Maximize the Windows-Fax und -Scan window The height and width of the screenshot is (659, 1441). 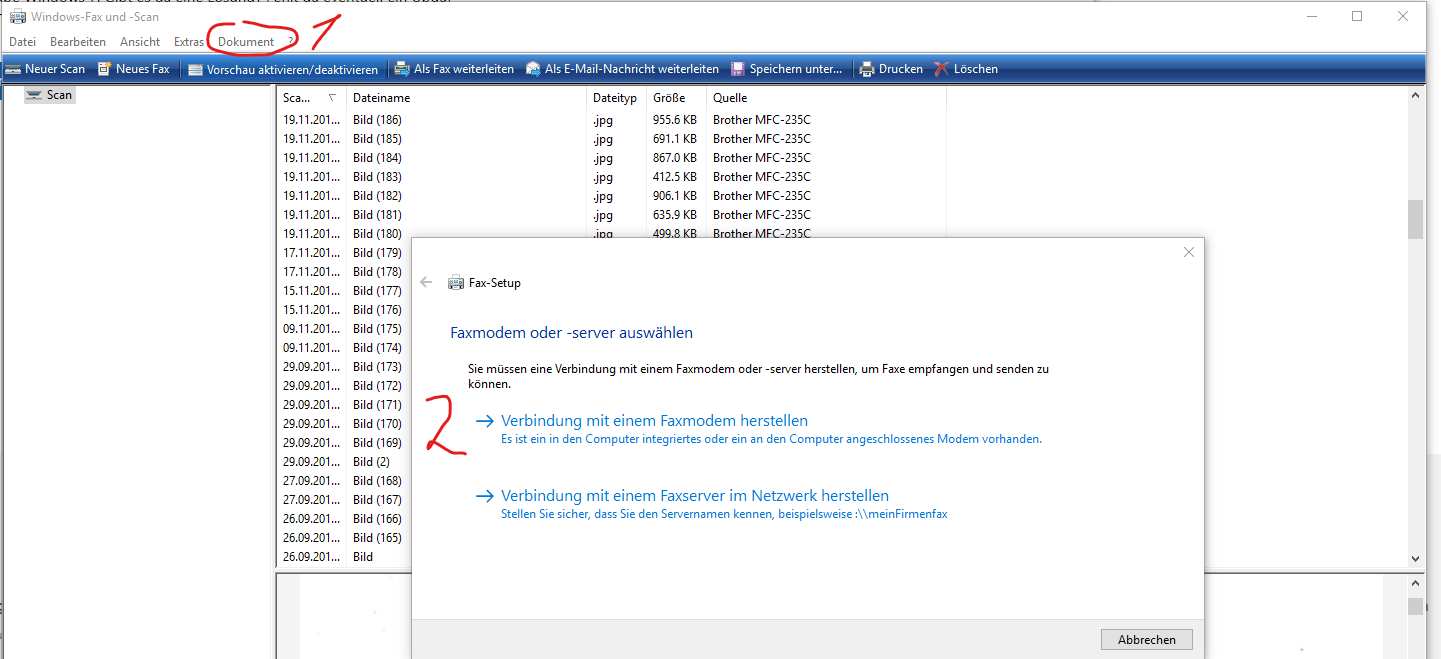click(1357, 16)
